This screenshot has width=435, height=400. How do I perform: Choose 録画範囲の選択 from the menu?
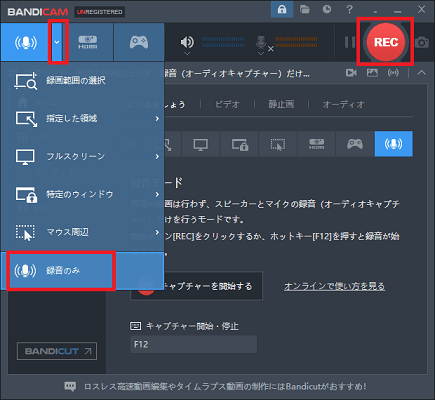(x=83, y=81)
